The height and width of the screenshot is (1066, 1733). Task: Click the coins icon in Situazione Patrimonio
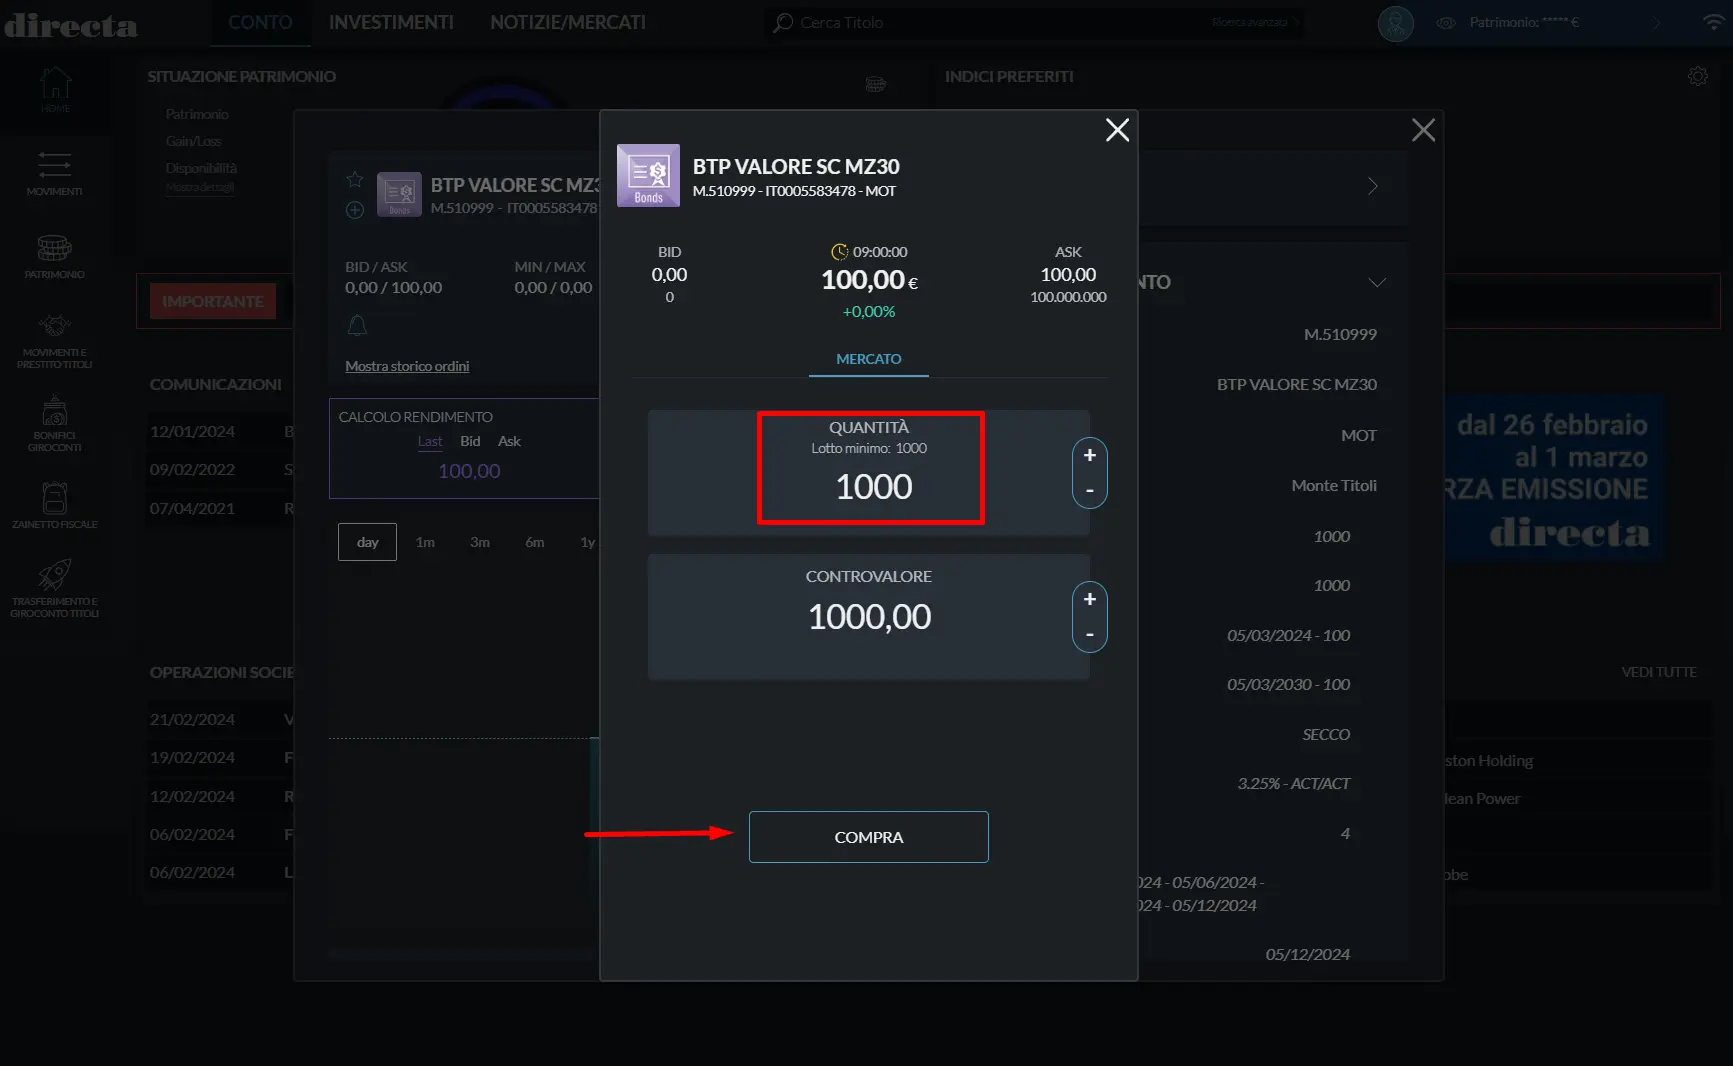pyautogui.click(x=875, y=84)
